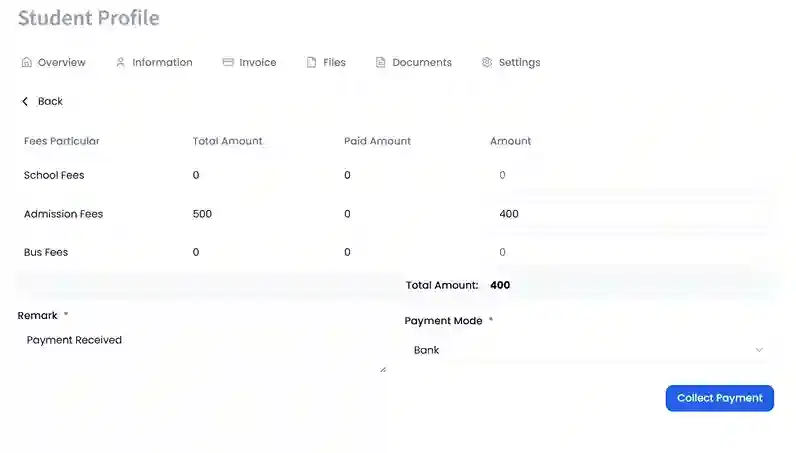Switch to the Documents tab
The image size is (796, 453).
tap(414, 62)
